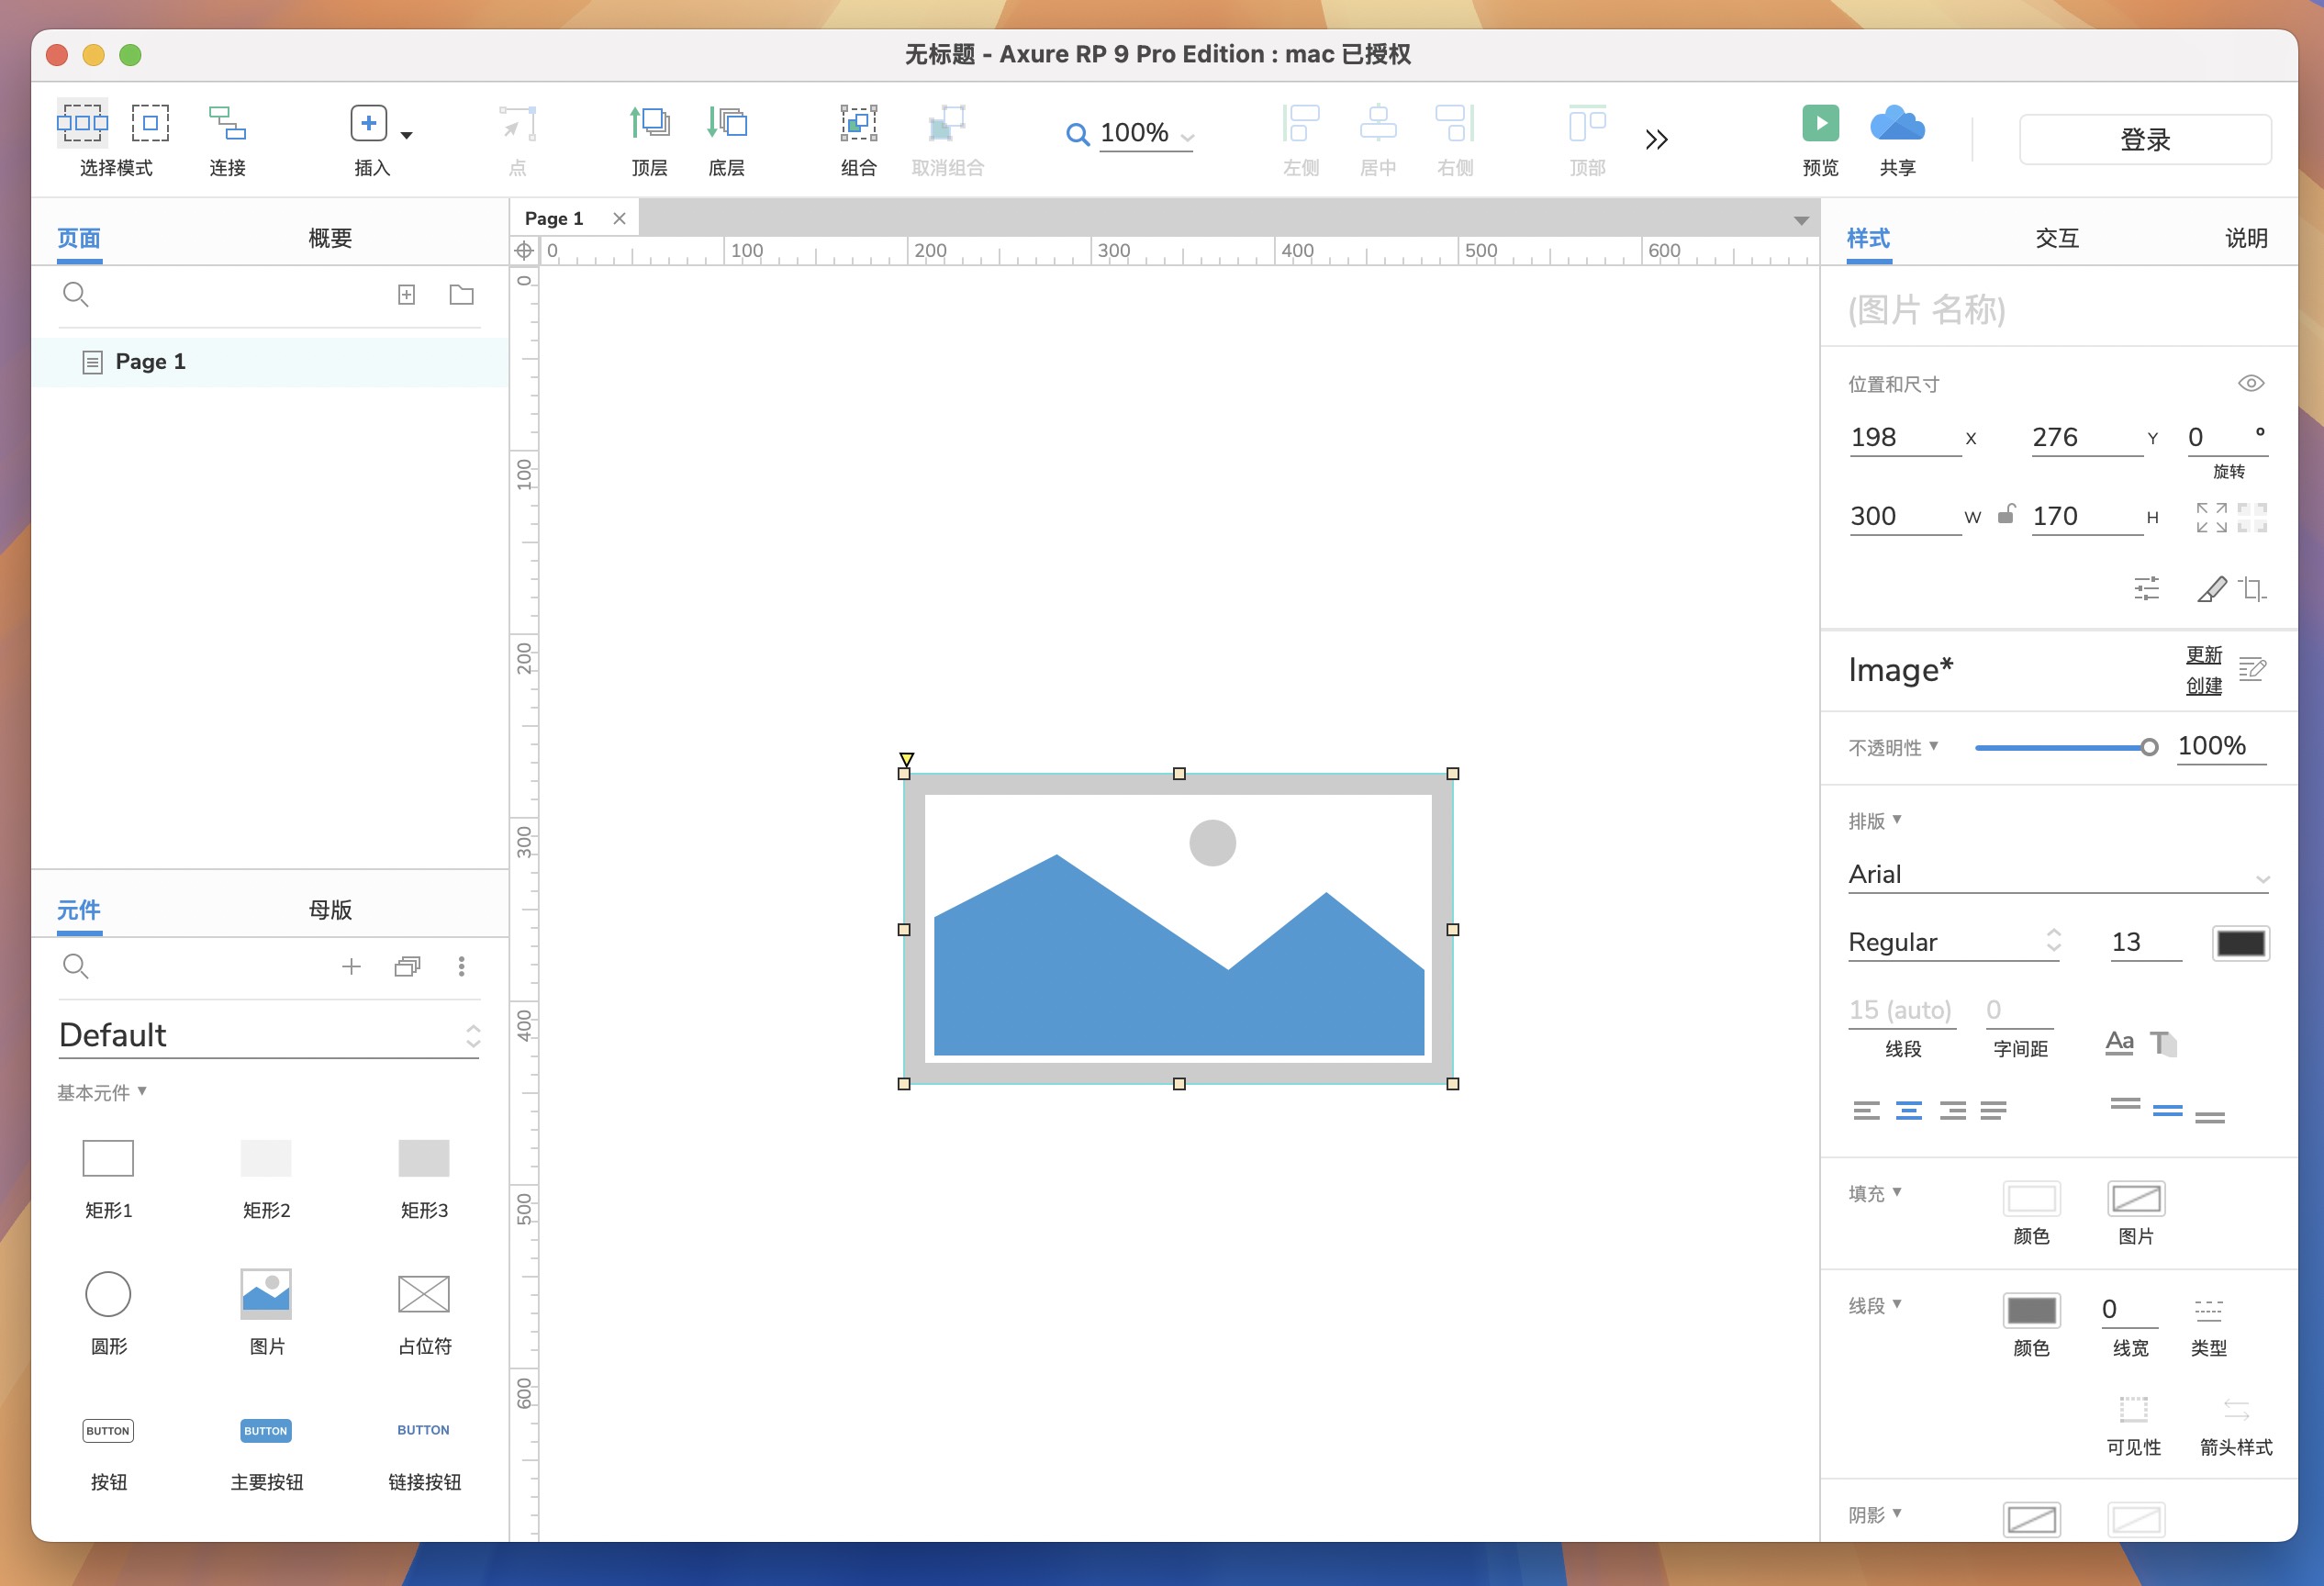Viewport: 2324px width, 1586px height.
Task: Switch to the 页面 pages tab
Action: click(x=79, y=238)
